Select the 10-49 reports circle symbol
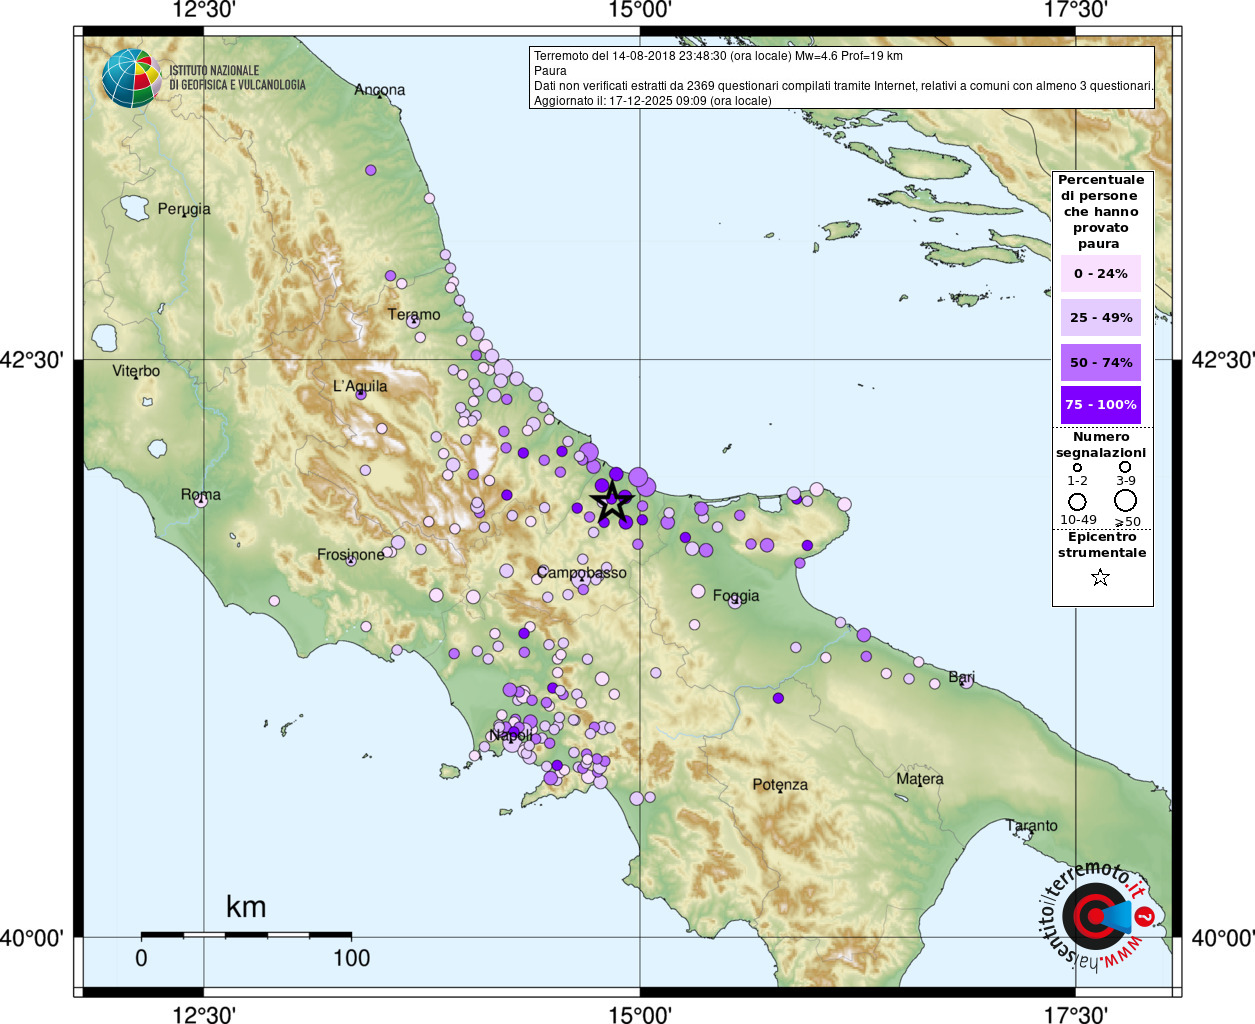 [1077, 501]
